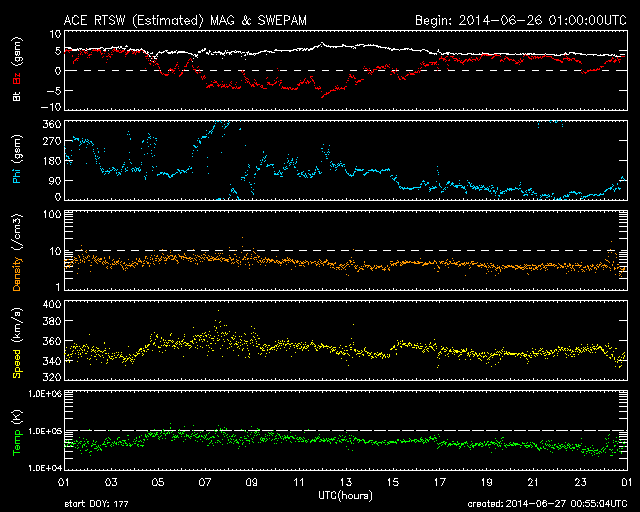Select the white "Bt" axis label
Image resolution: width=640 pixels, height=512 pixels.
tap(16, 96)
